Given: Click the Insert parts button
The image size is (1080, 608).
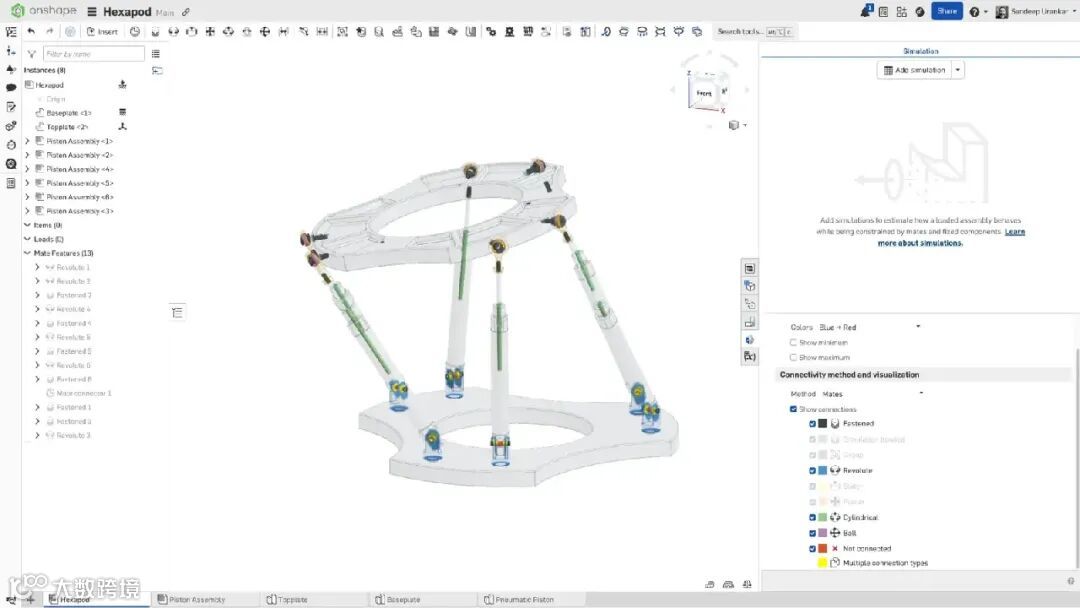Looking at the screenshot, I should (x=103, y=32).
